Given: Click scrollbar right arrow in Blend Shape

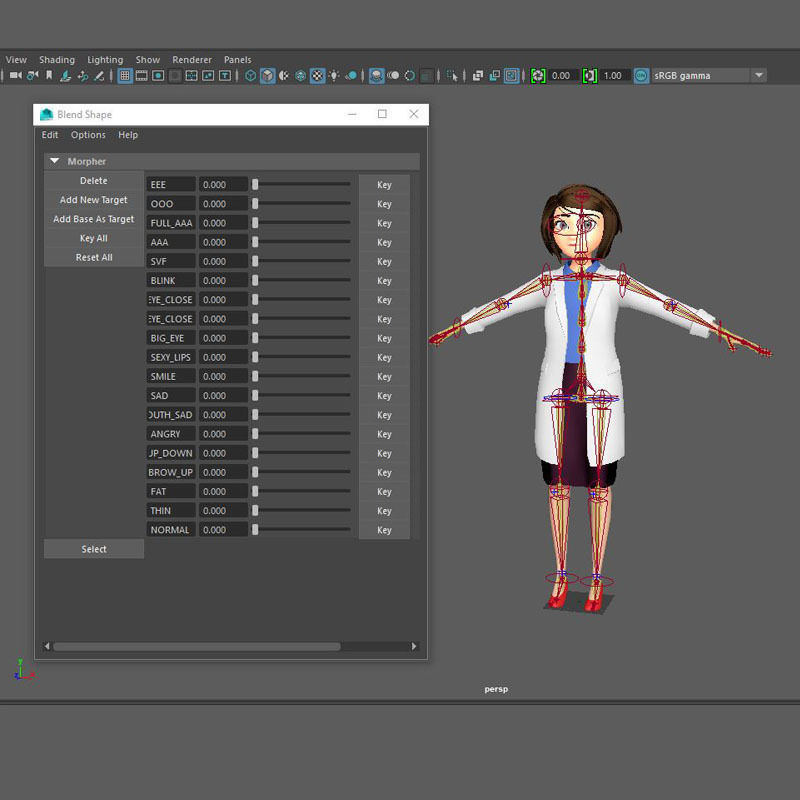Looking at the screenshot, I should tap(414, 646).
